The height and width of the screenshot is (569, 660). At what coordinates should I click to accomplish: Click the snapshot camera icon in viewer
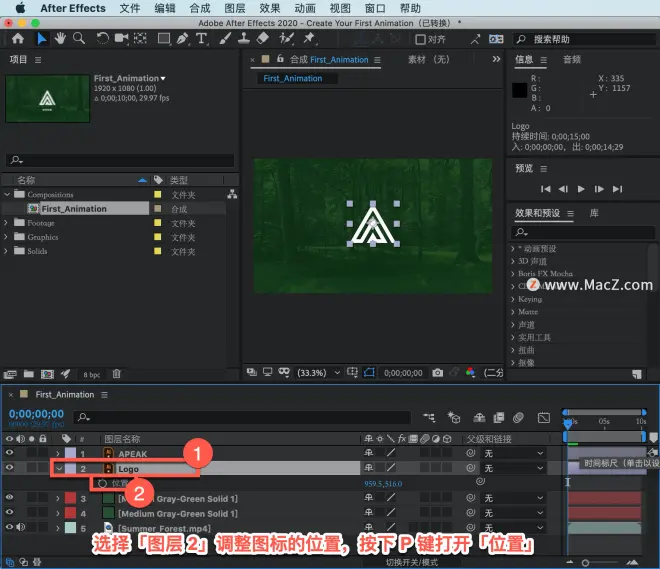[438, 373]
